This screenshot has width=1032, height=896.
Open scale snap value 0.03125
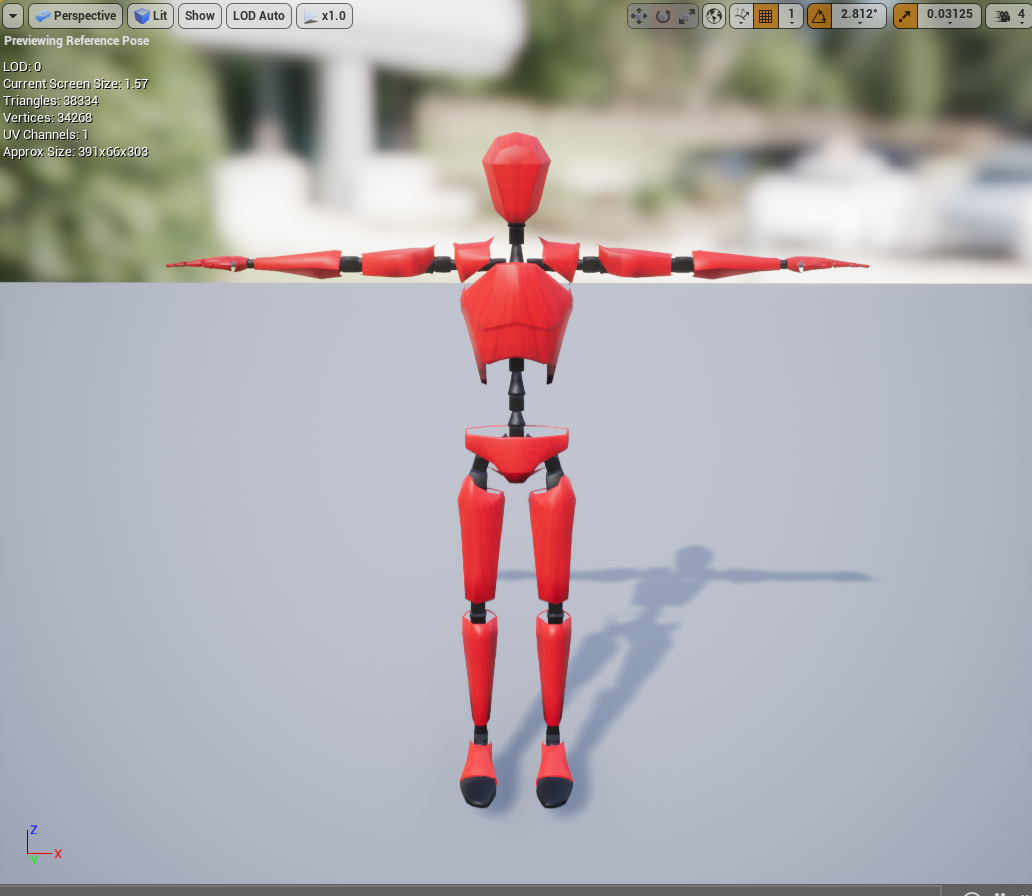(950, 16)
